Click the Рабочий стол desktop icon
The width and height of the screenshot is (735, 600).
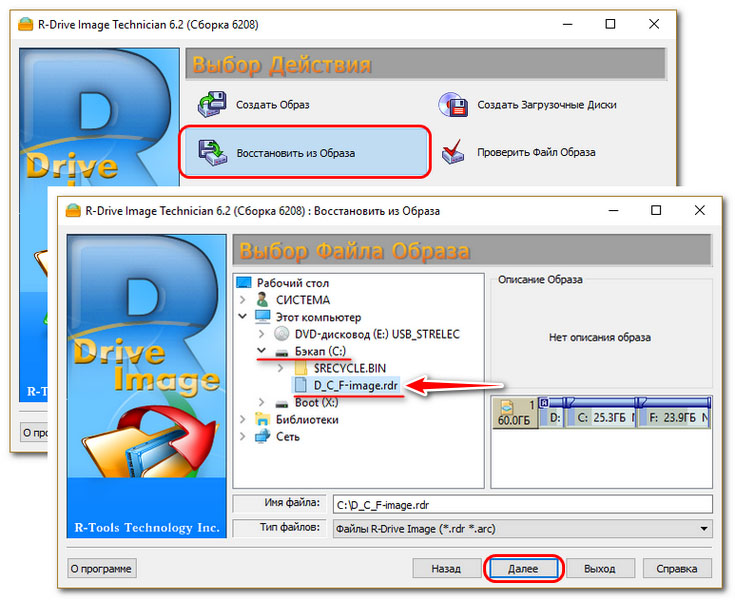(x=244, y=283)
